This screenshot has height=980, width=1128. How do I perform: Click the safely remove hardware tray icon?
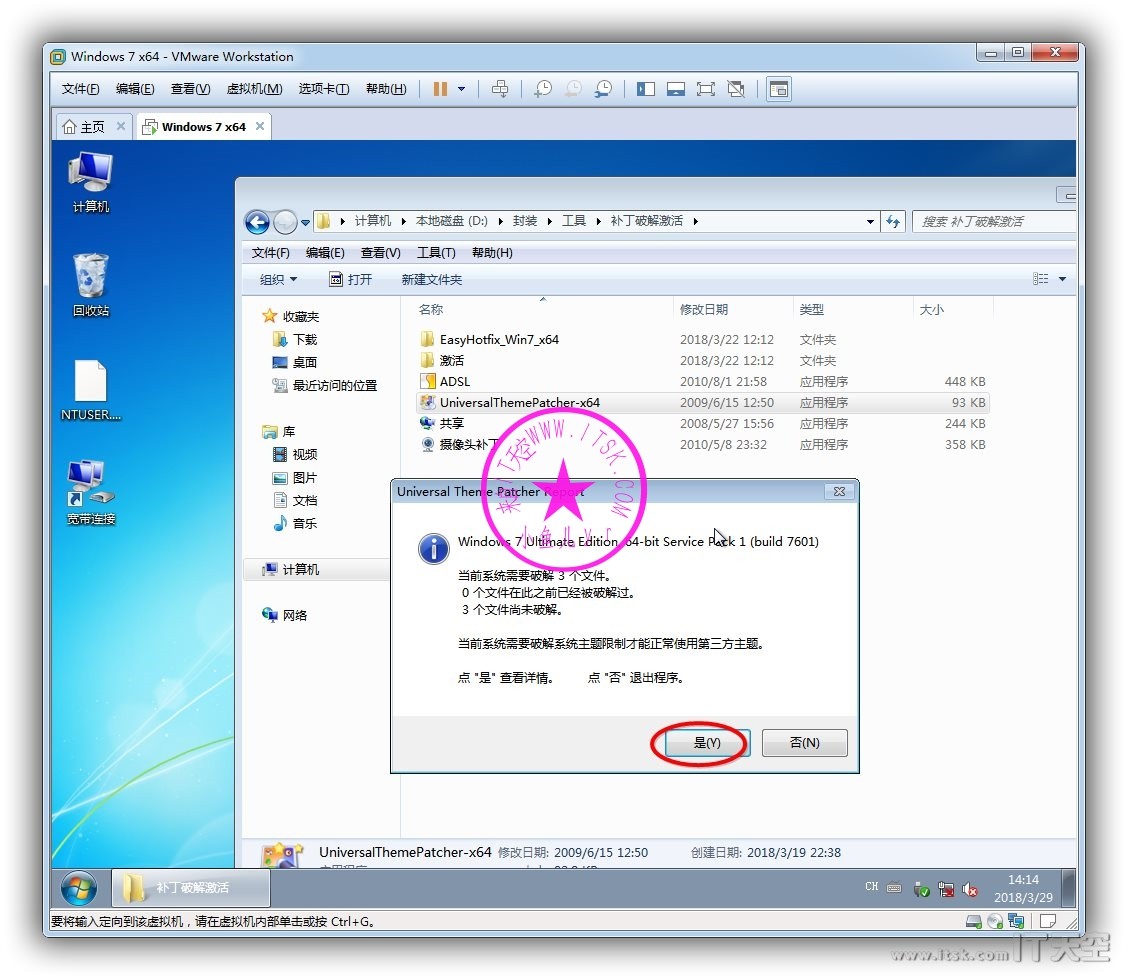pyautogui.click(x=922, y=889)
